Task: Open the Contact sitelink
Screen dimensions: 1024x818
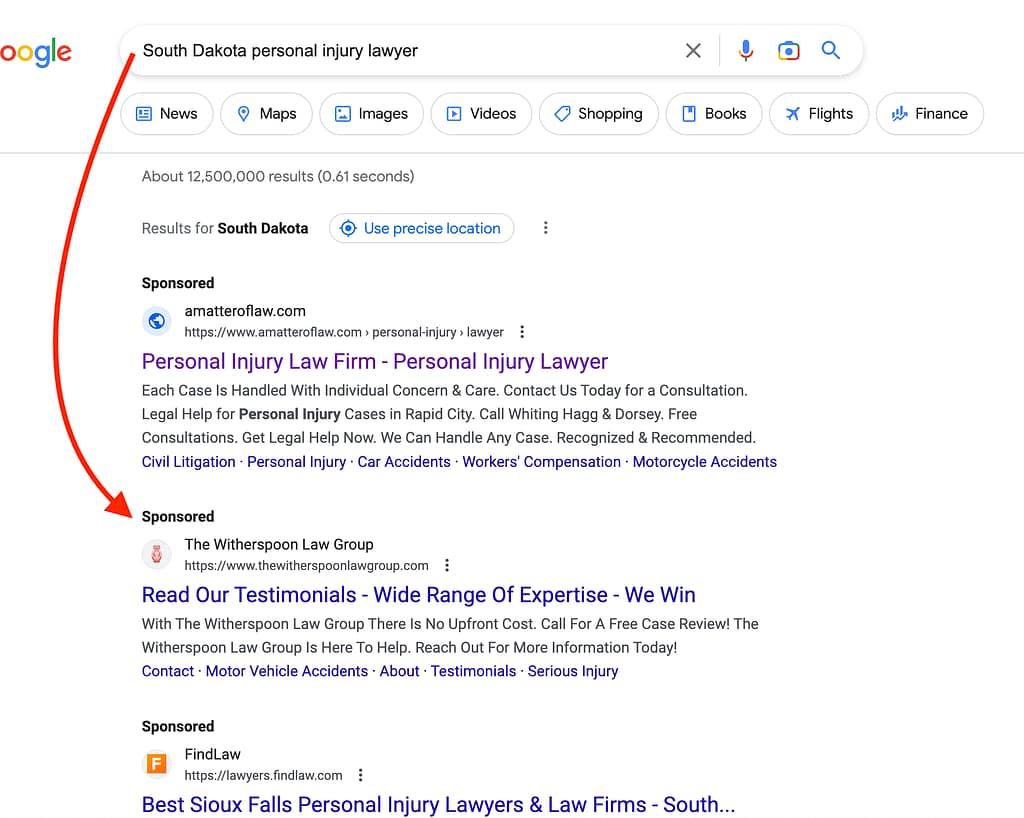Action: [168, 671]
